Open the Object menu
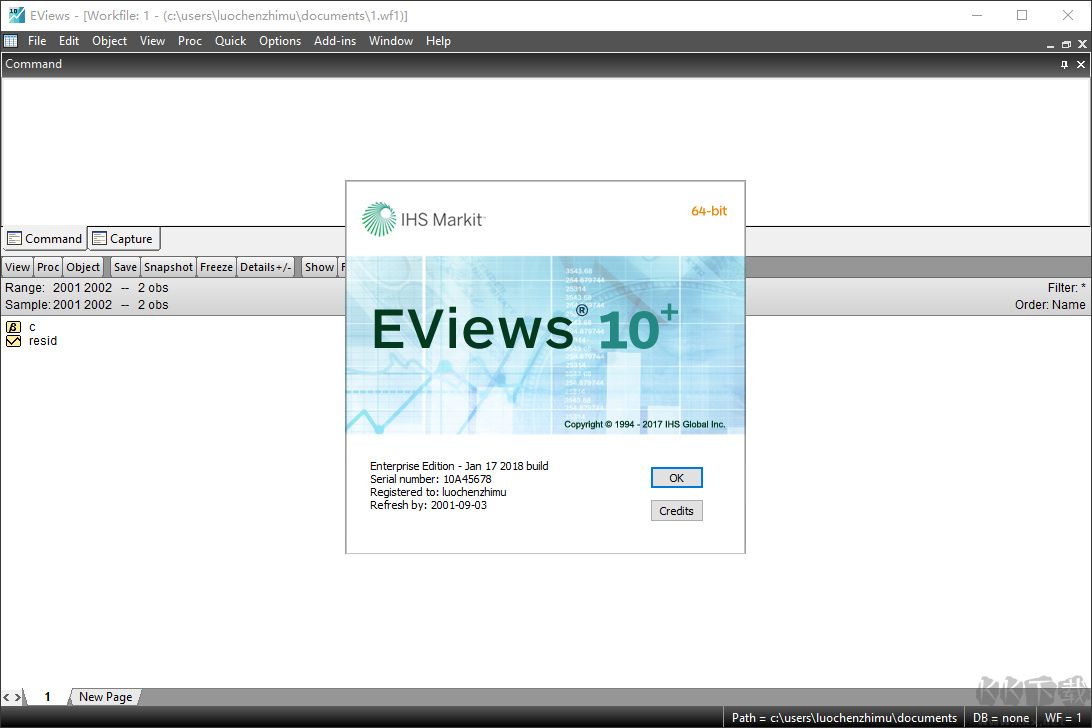The width and height of the screenshot is (1092, 728). pos(109,41)
